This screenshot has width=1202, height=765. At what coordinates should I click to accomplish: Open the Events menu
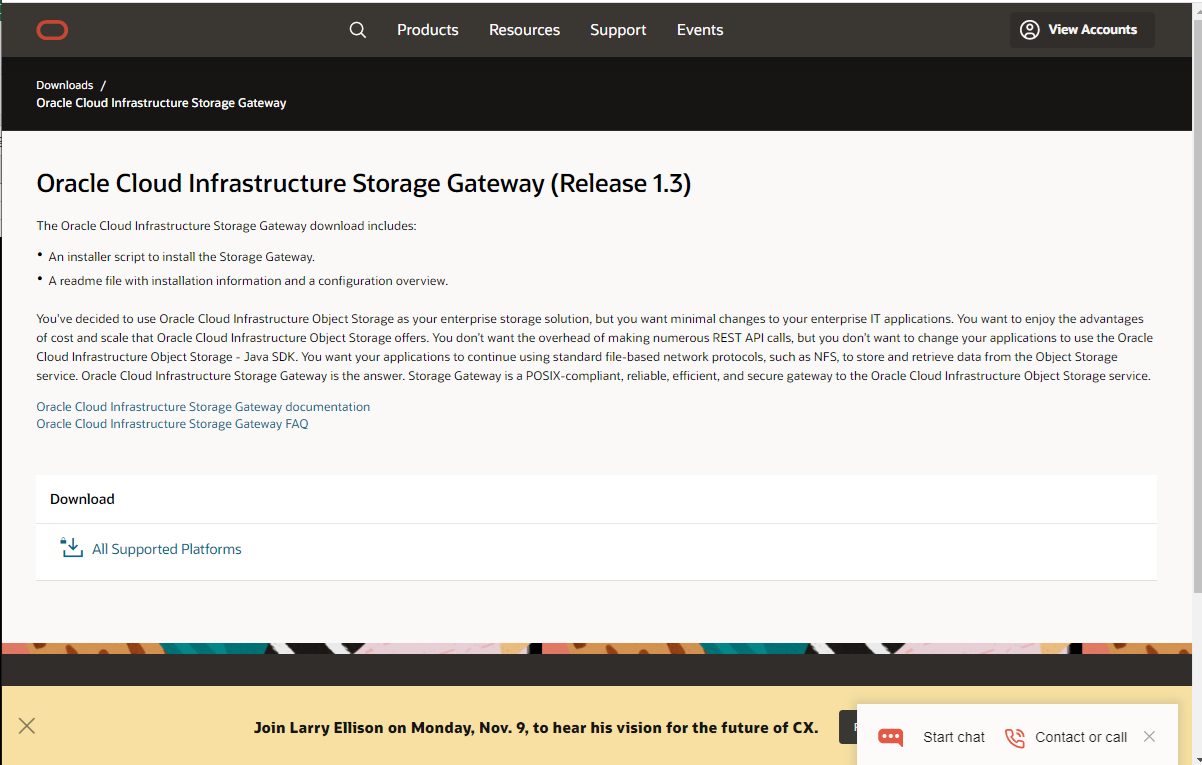pos(699,30)
